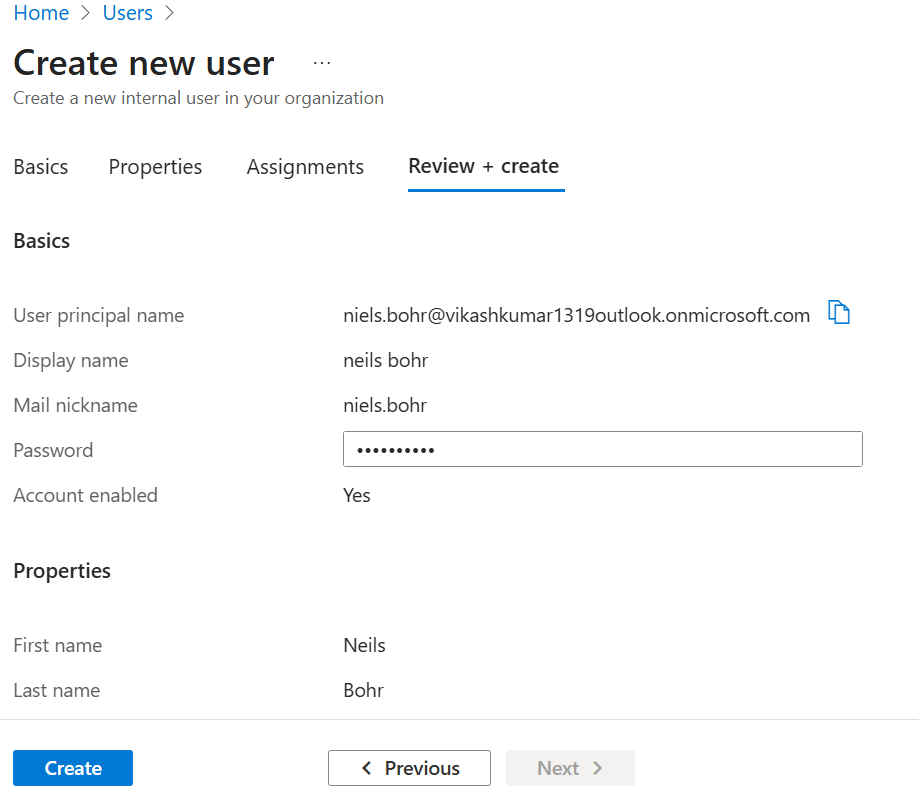Click the First name value Neils
This screenshot has width=919, height=795.
[x=364, y=646]
